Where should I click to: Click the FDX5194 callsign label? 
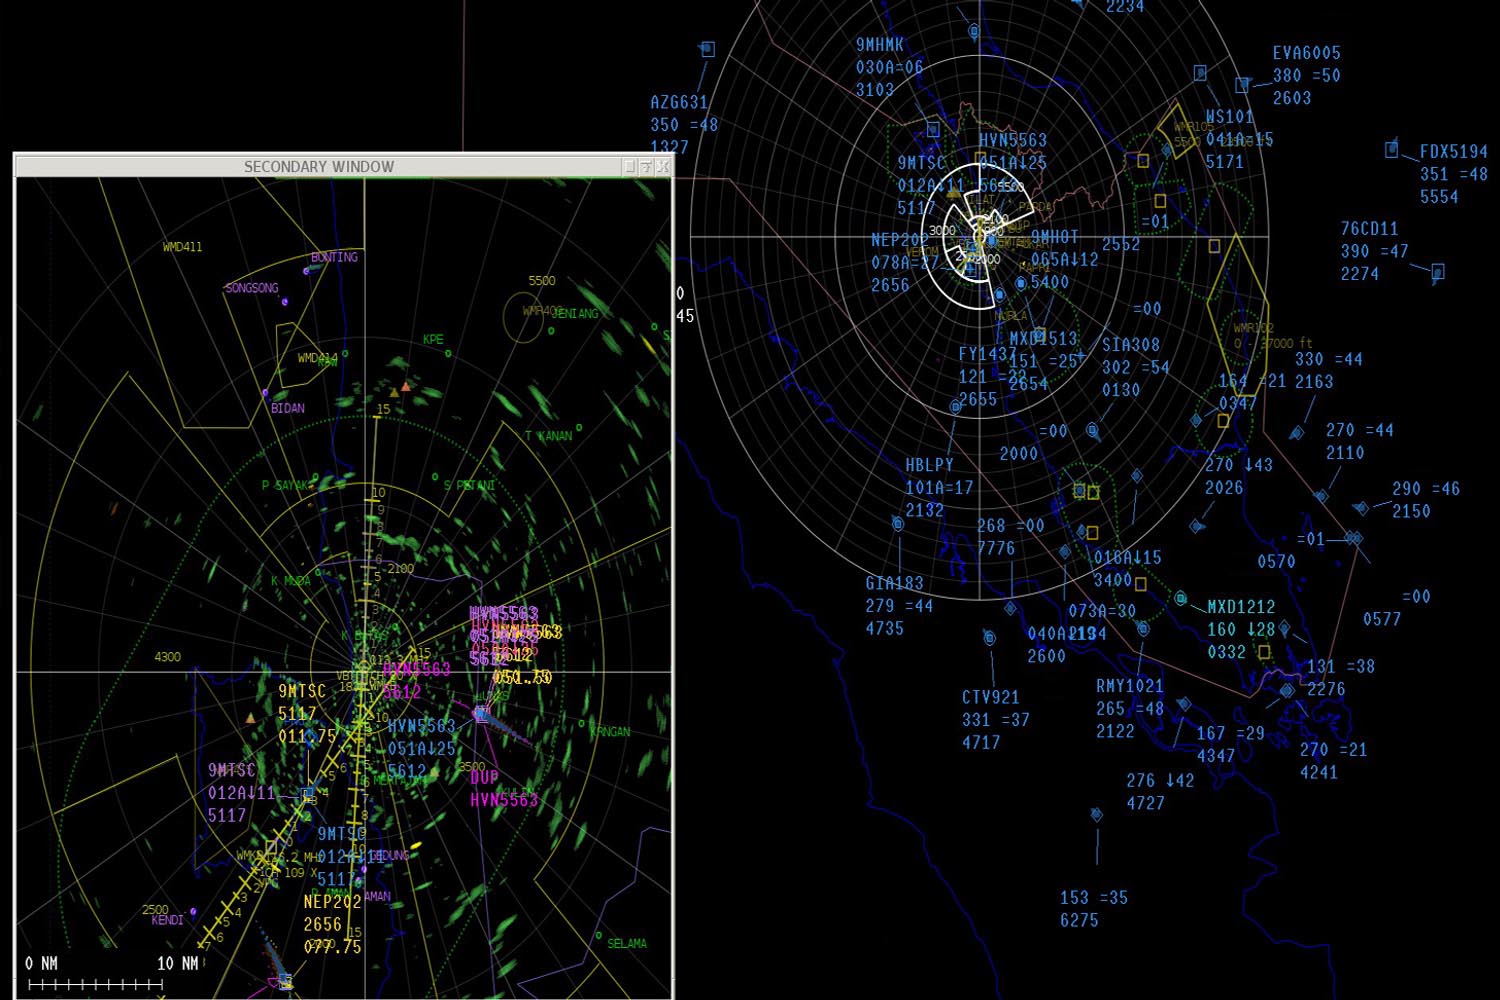(1454, 152)
